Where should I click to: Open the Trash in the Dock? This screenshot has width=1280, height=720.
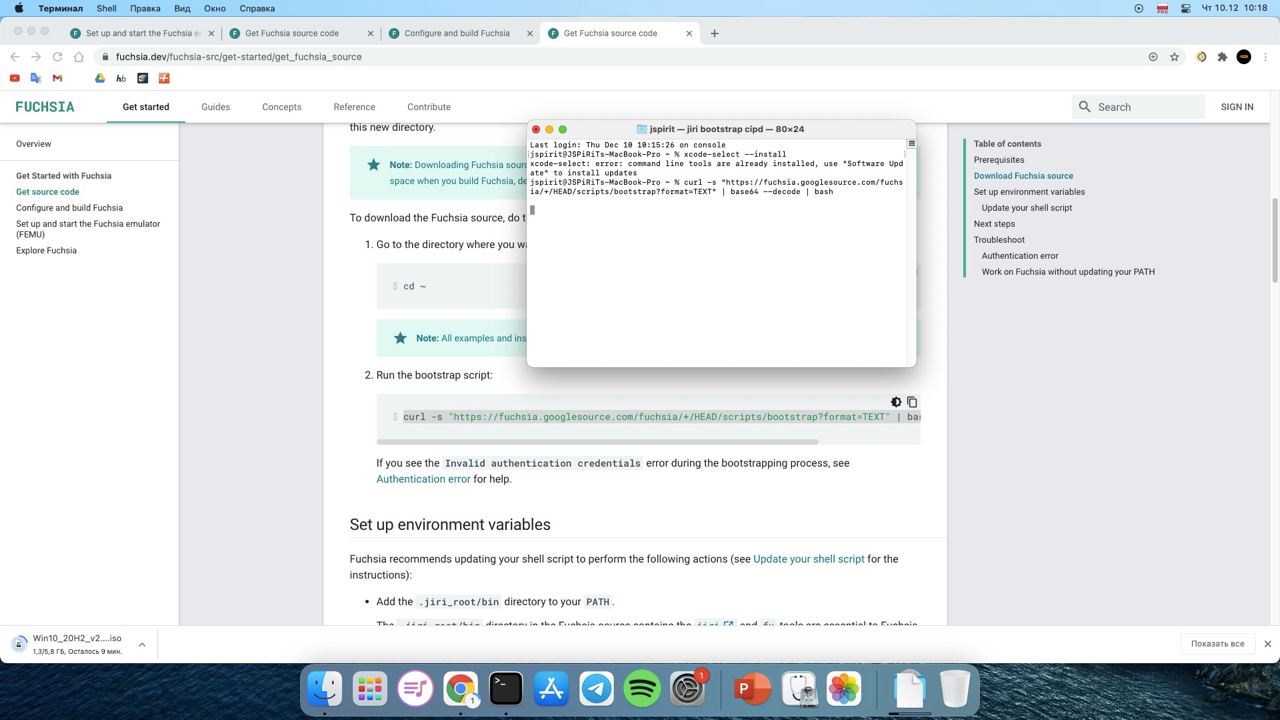(956, 688)
